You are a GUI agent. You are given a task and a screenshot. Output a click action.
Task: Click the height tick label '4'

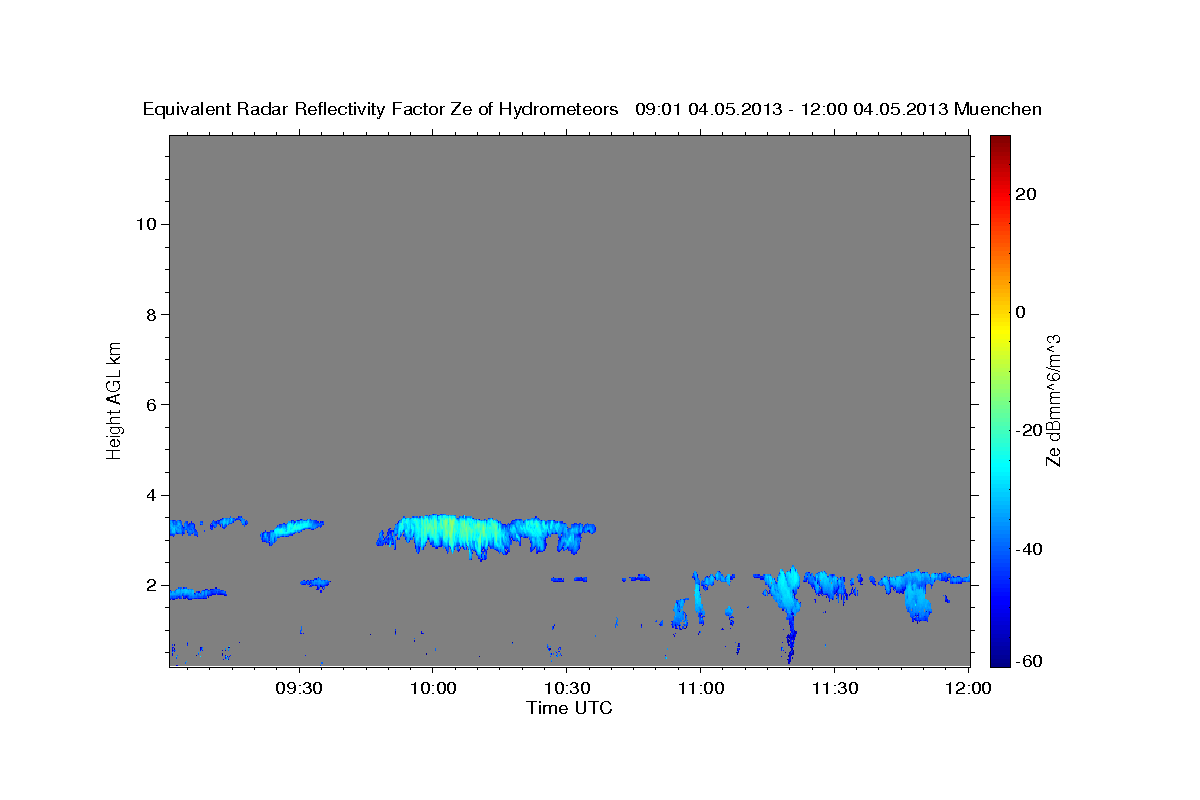coord(151,494)
